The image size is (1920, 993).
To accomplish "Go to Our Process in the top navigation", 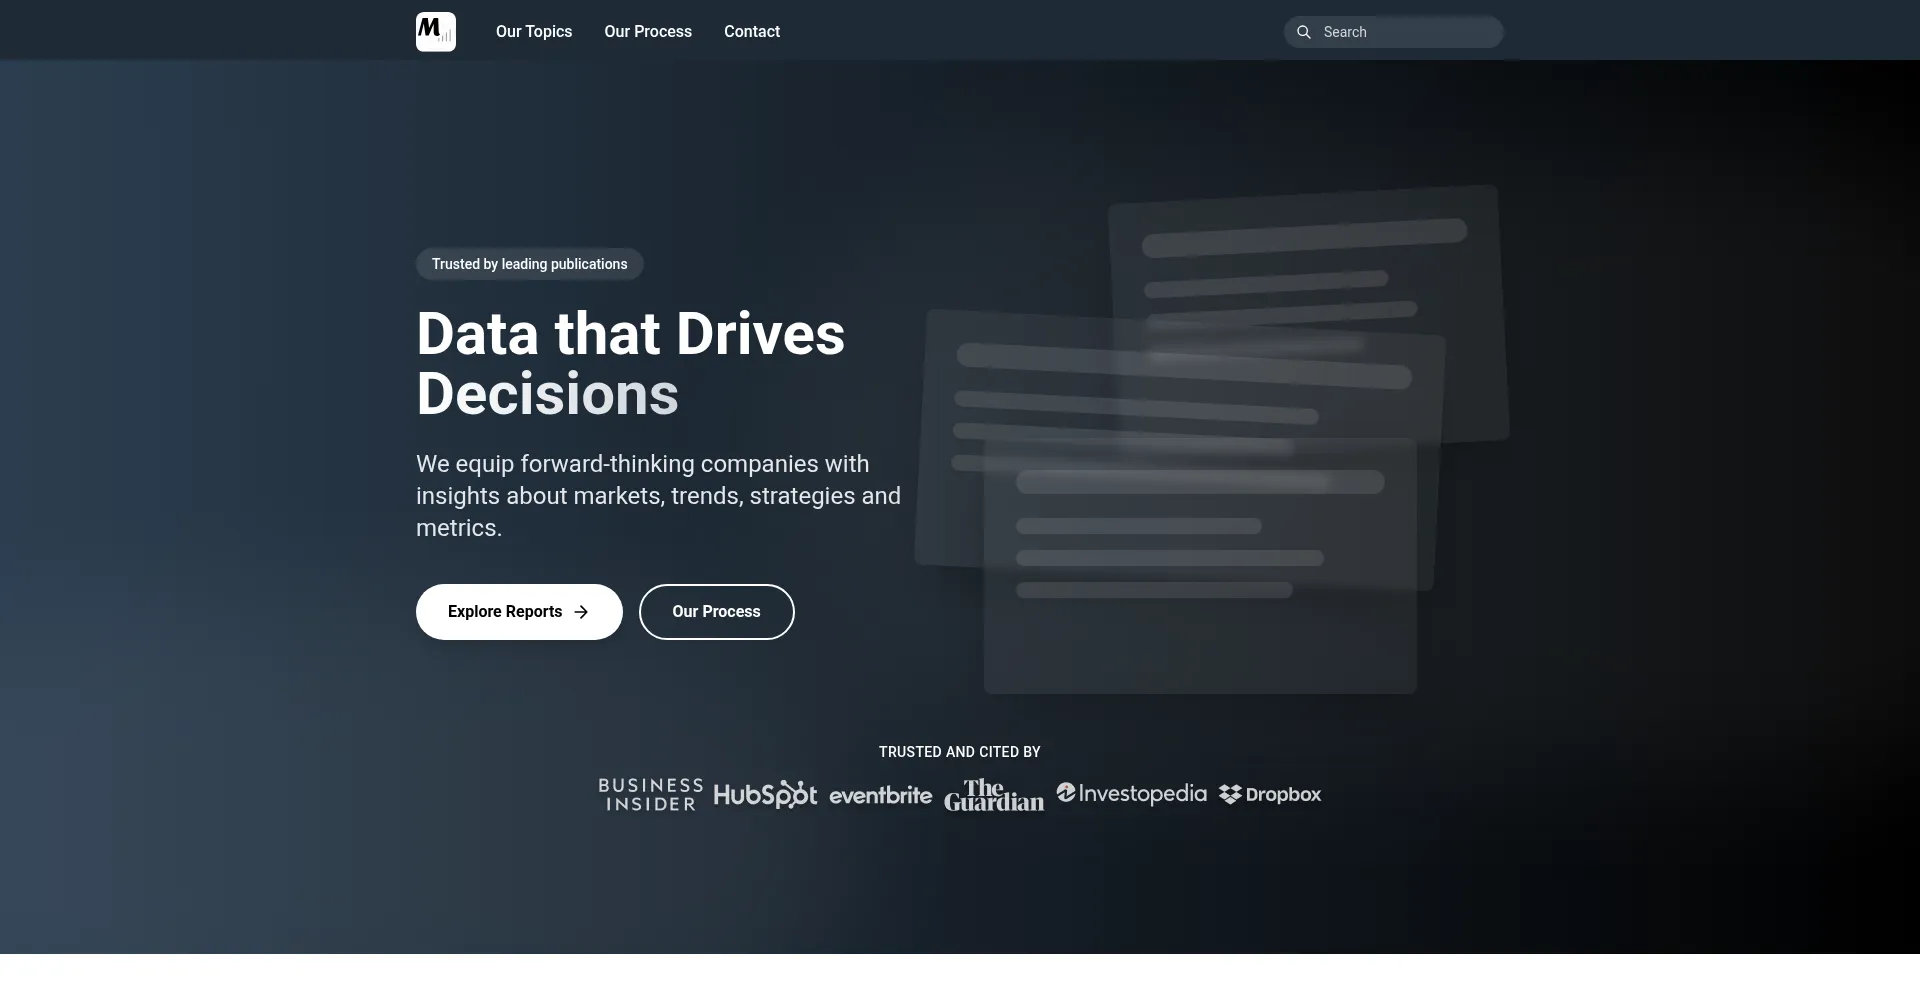I will pyautogui.click(x=648, y=32).
